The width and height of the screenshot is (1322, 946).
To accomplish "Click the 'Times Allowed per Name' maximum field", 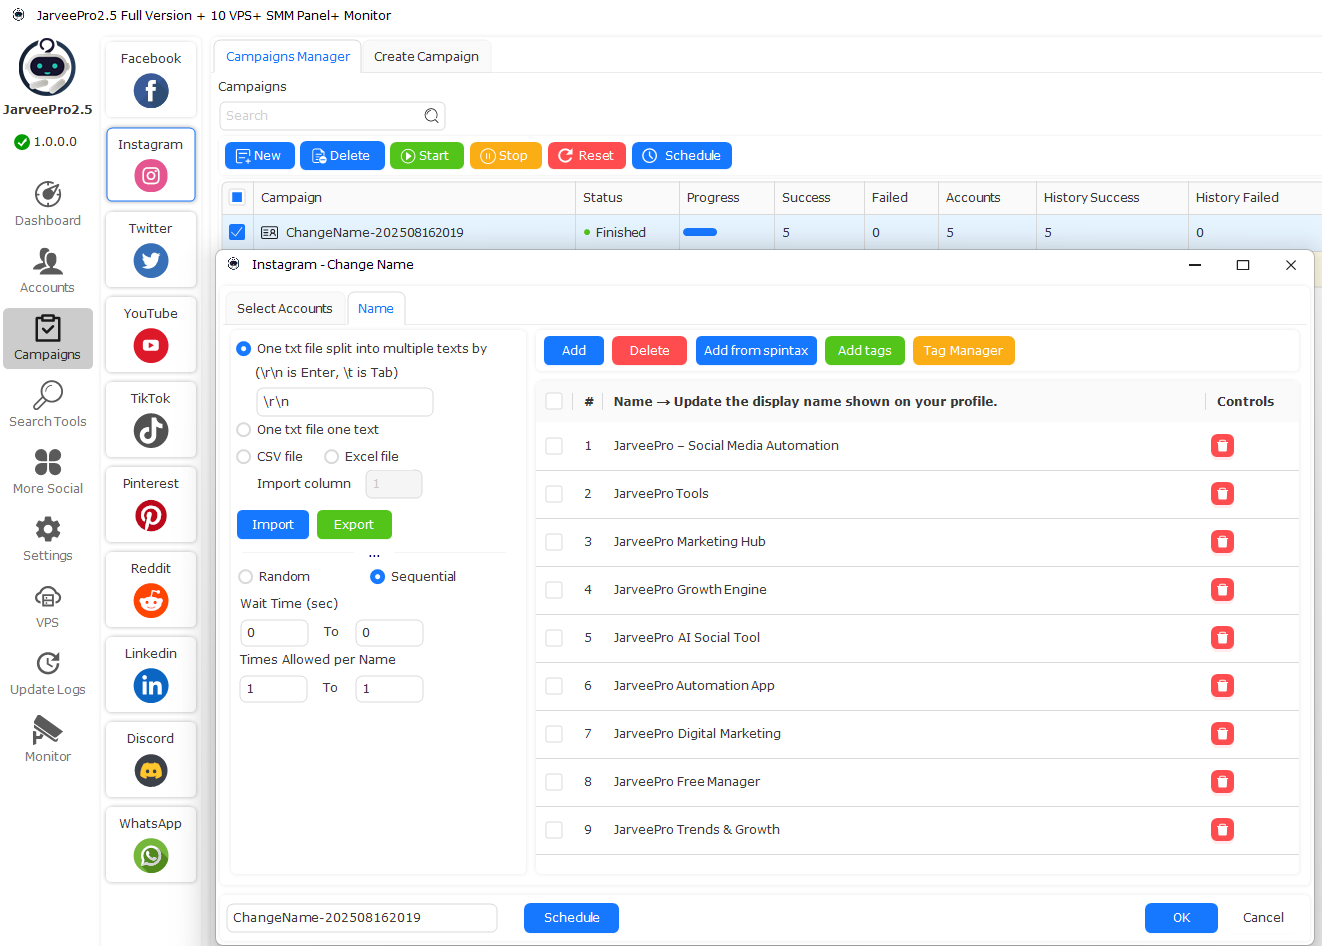I will pos(389,689).
